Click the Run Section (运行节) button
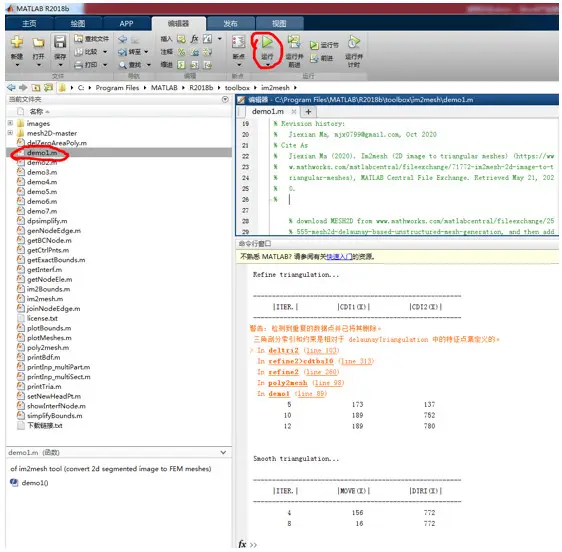This screenshot has width=562, height=552. click(324, 45)
